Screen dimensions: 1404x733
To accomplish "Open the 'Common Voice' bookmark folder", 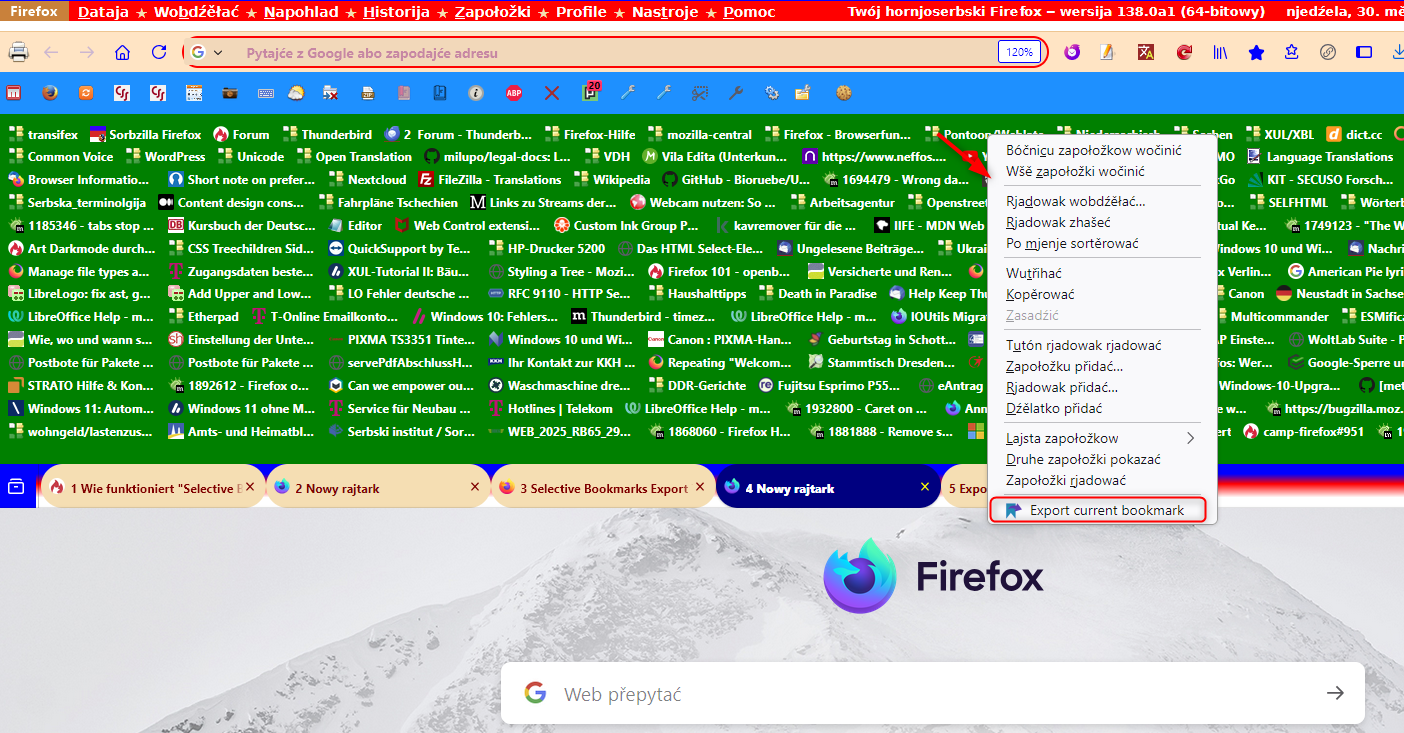I will click(x=60, y=157).
